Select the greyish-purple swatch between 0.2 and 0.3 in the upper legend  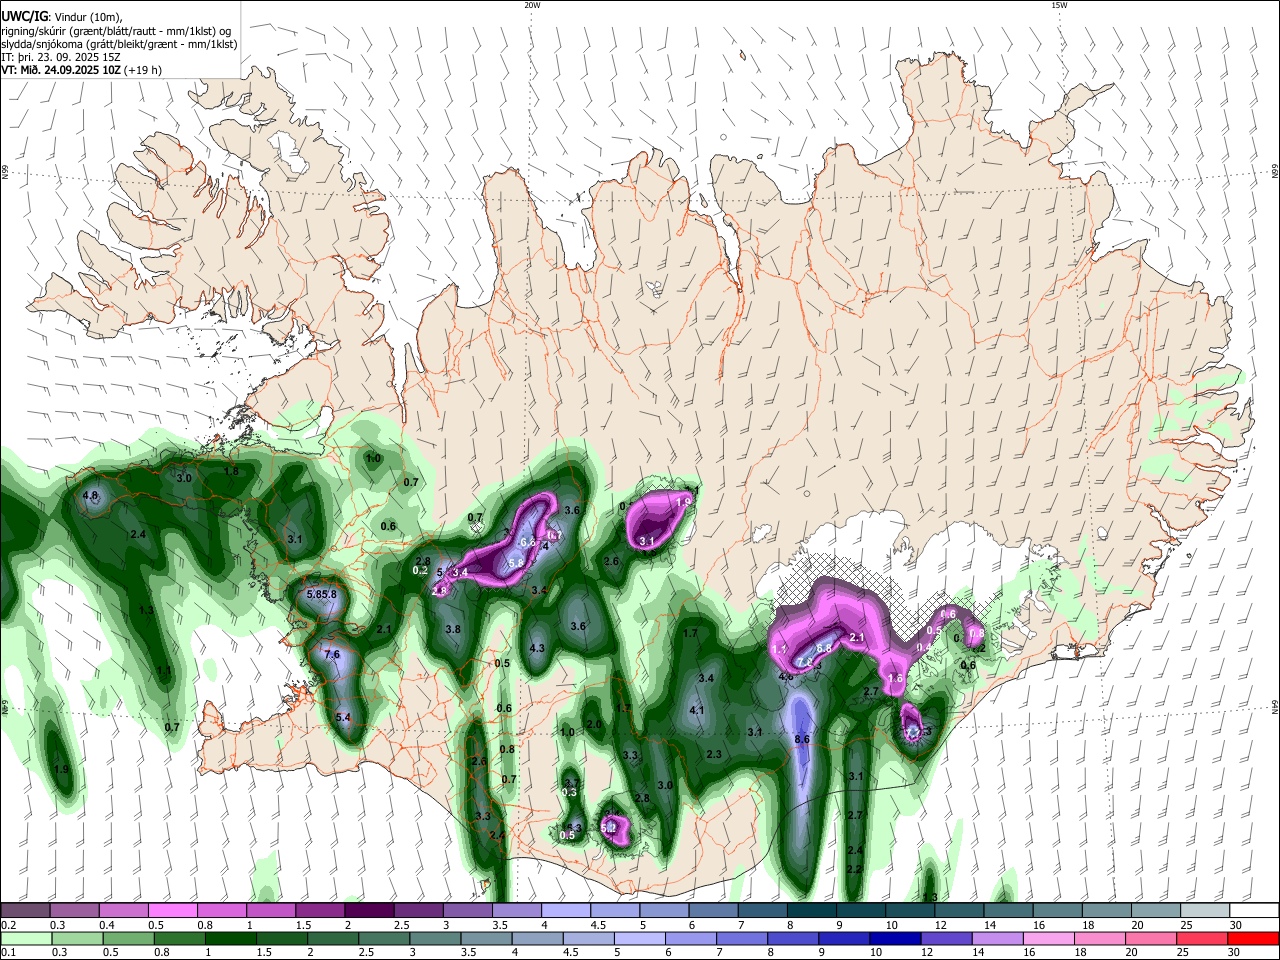[25, 911]
